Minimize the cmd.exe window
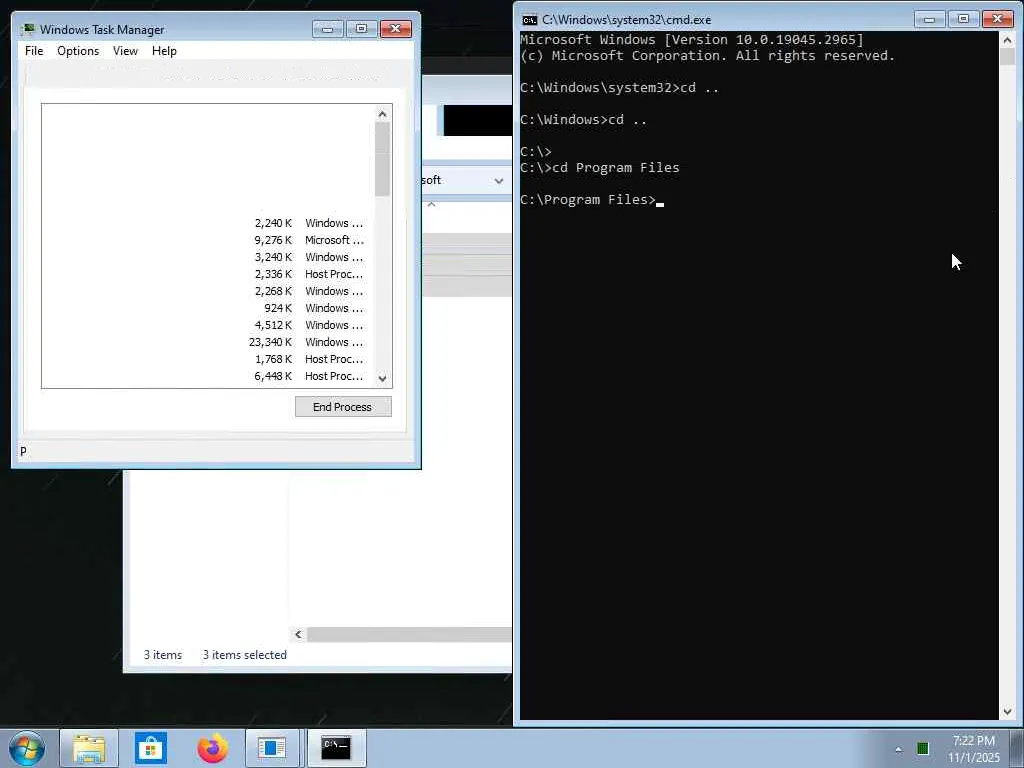The height and width of the screenshot is (768, 1024). pos(929,19)
